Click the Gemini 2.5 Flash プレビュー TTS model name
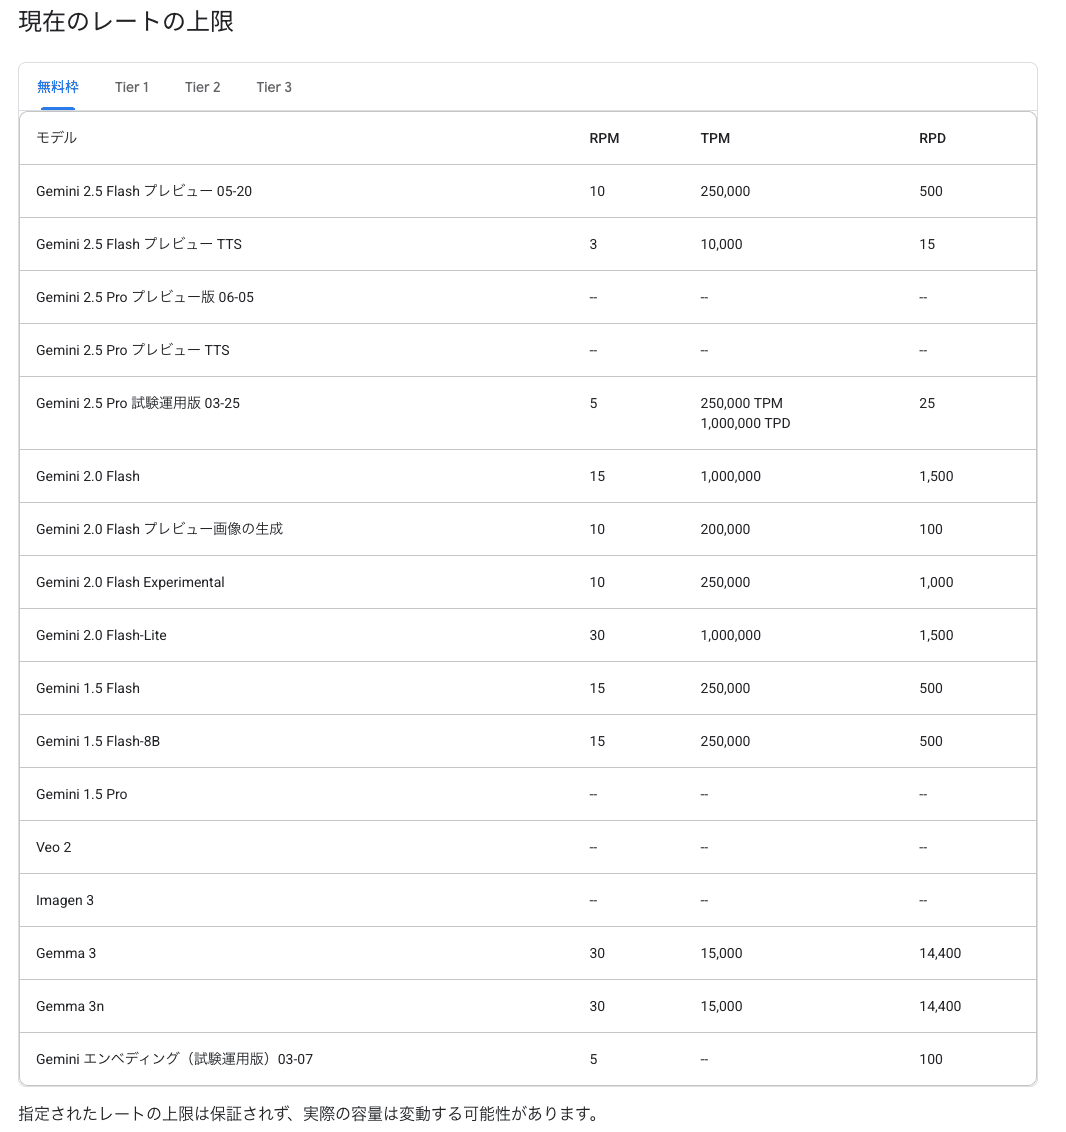The height and width of the screenshot is (1132, 1066). point(139,244)
